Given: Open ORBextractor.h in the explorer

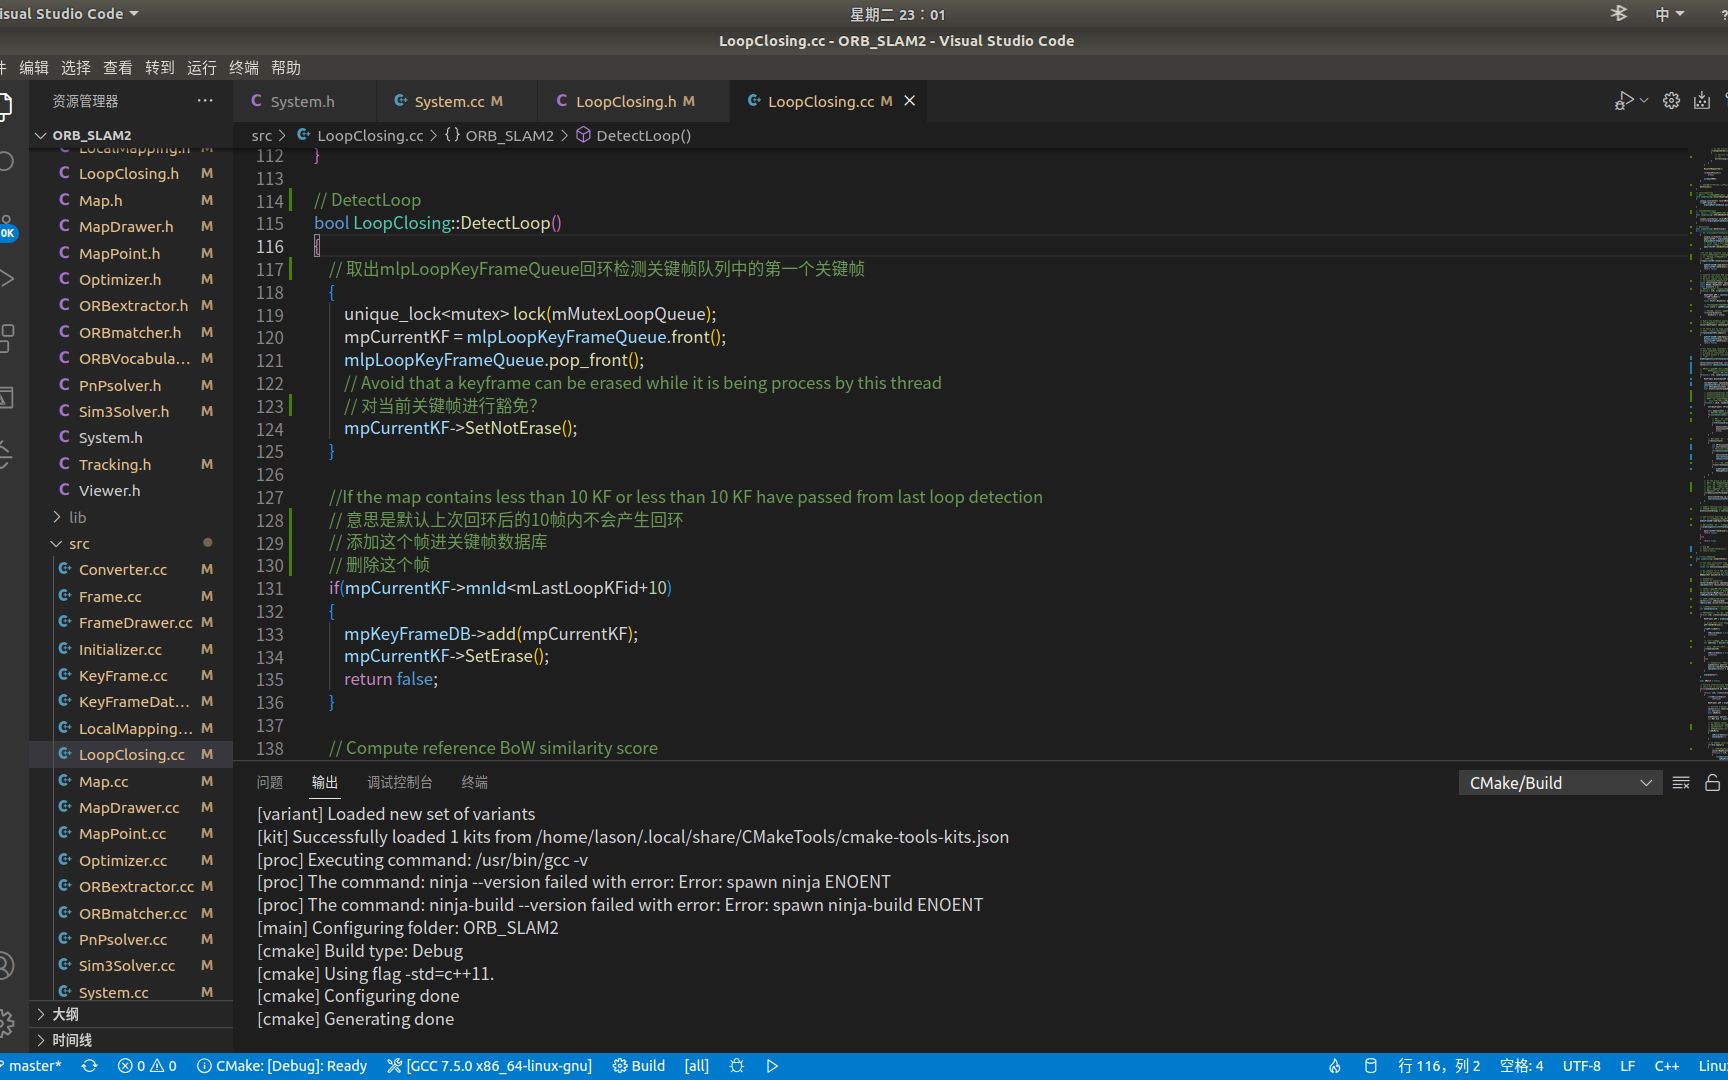Looking at the screenshot, I should click(131, 306).
